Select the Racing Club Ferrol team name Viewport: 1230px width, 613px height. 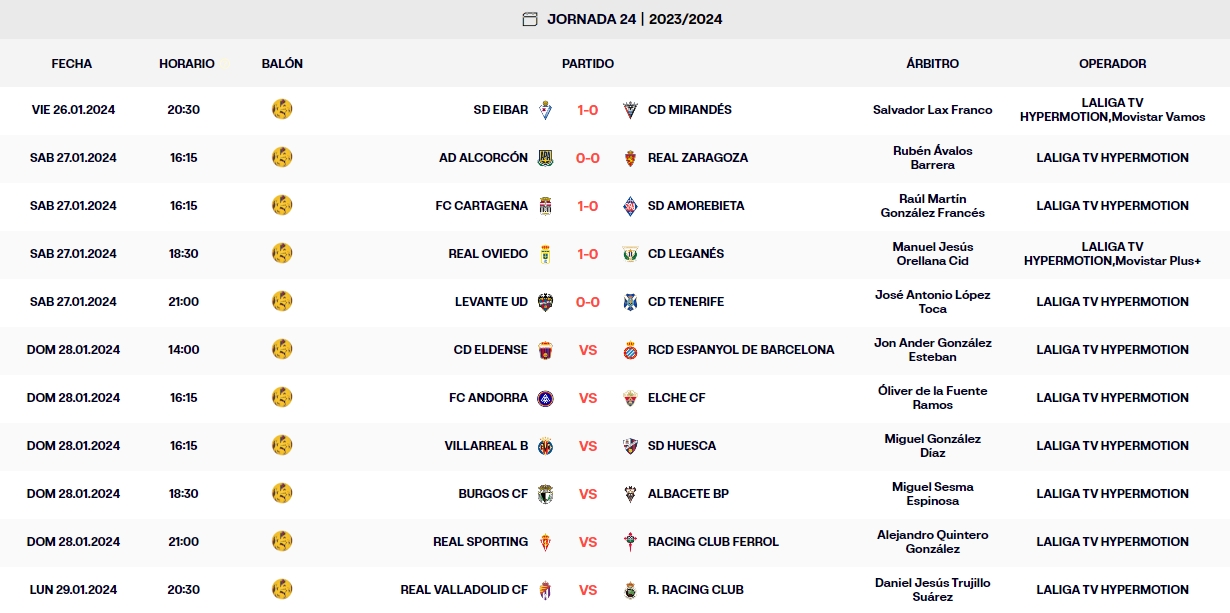point(713,542)
